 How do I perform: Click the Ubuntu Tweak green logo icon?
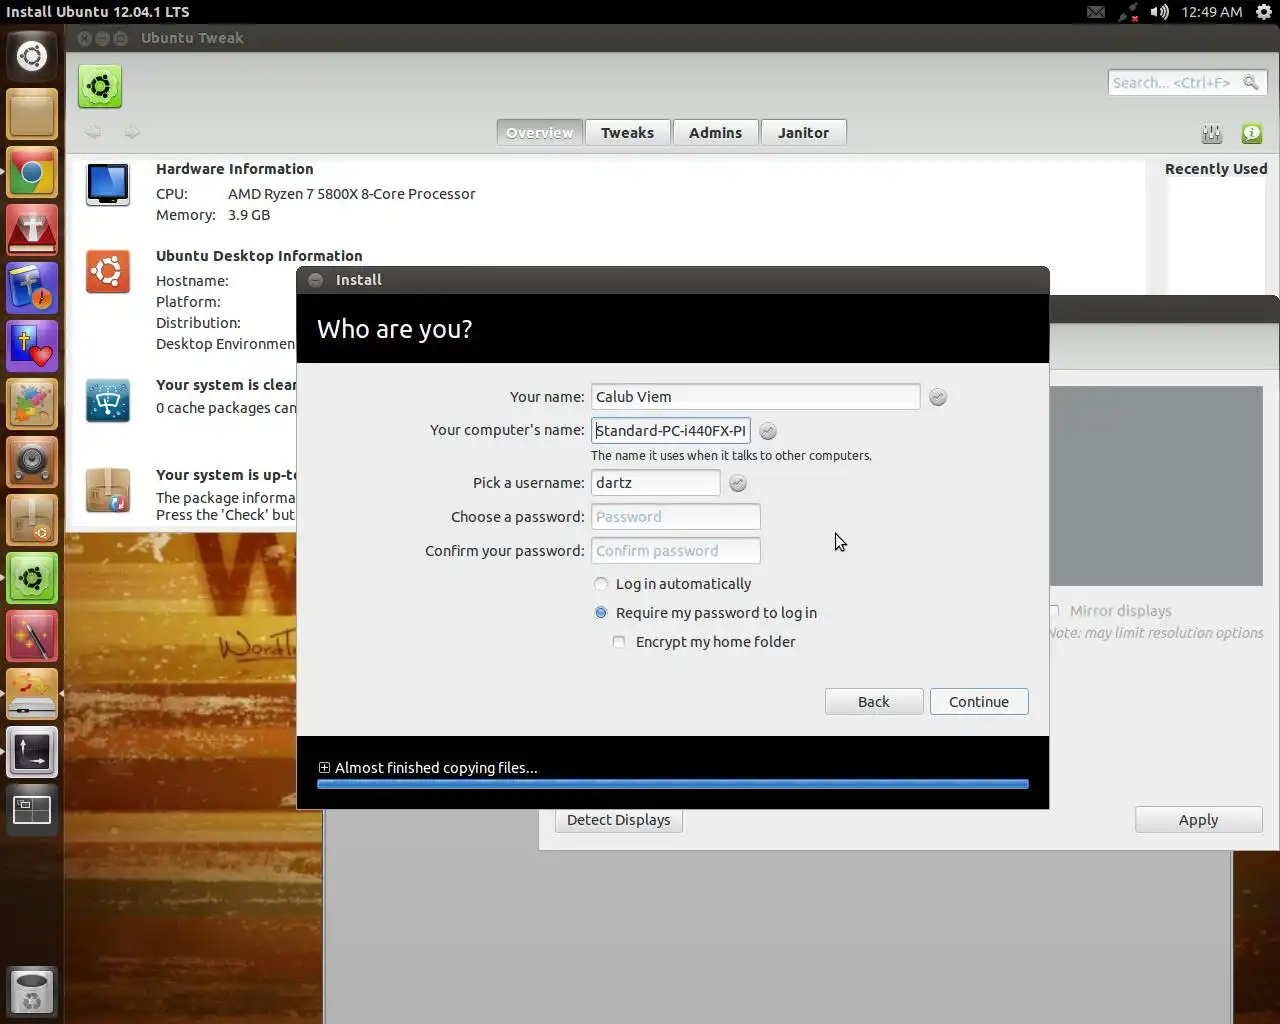pos(100,87)
